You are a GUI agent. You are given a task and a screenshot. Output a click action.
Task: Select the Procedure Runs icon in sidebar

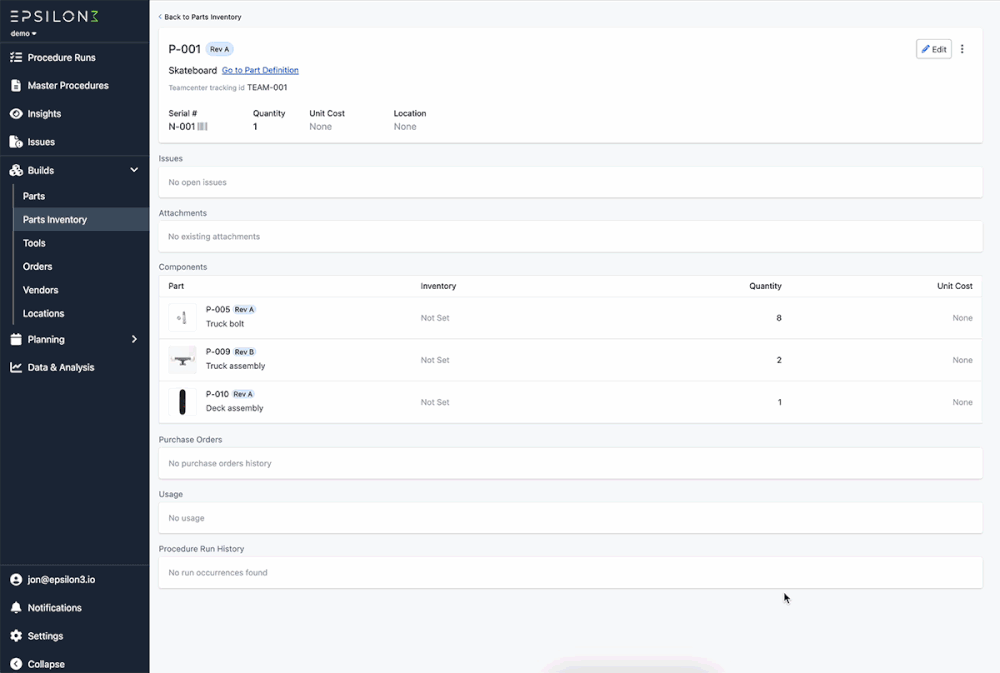tap(17, 57)
